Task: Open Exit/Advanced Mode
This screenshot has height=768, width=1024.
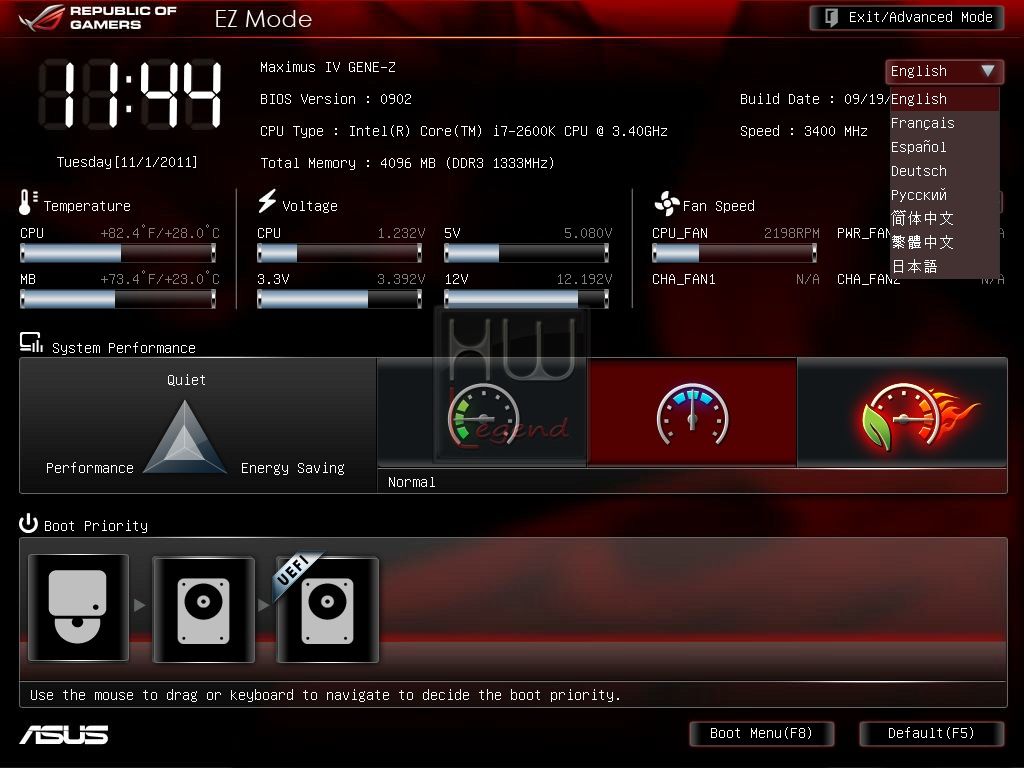Action: pos(906,18)
